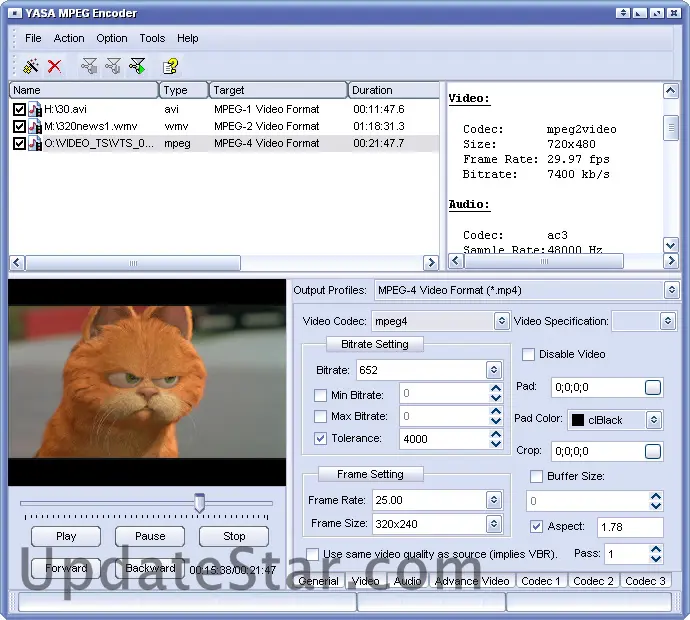
Task: Switch to the Advance Video tab
Action: [x=472, y=581]
